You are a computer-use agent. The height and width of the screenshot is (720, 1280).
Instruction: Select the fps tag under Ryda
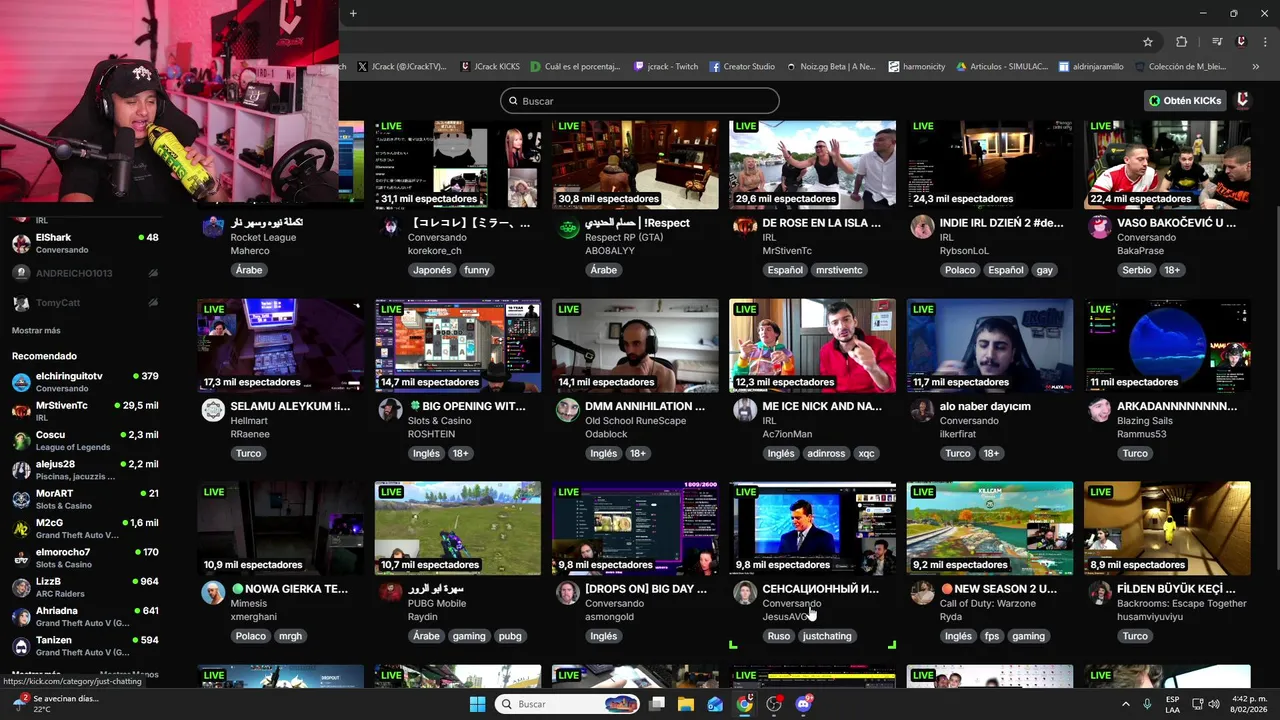click(x=991, y=636)
